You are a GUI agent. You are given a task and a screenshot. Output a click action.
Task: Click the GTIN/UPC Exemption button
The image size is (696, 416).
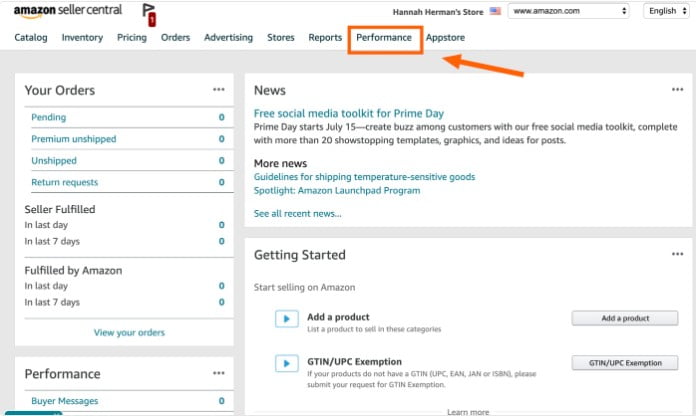tap(625, 363)
